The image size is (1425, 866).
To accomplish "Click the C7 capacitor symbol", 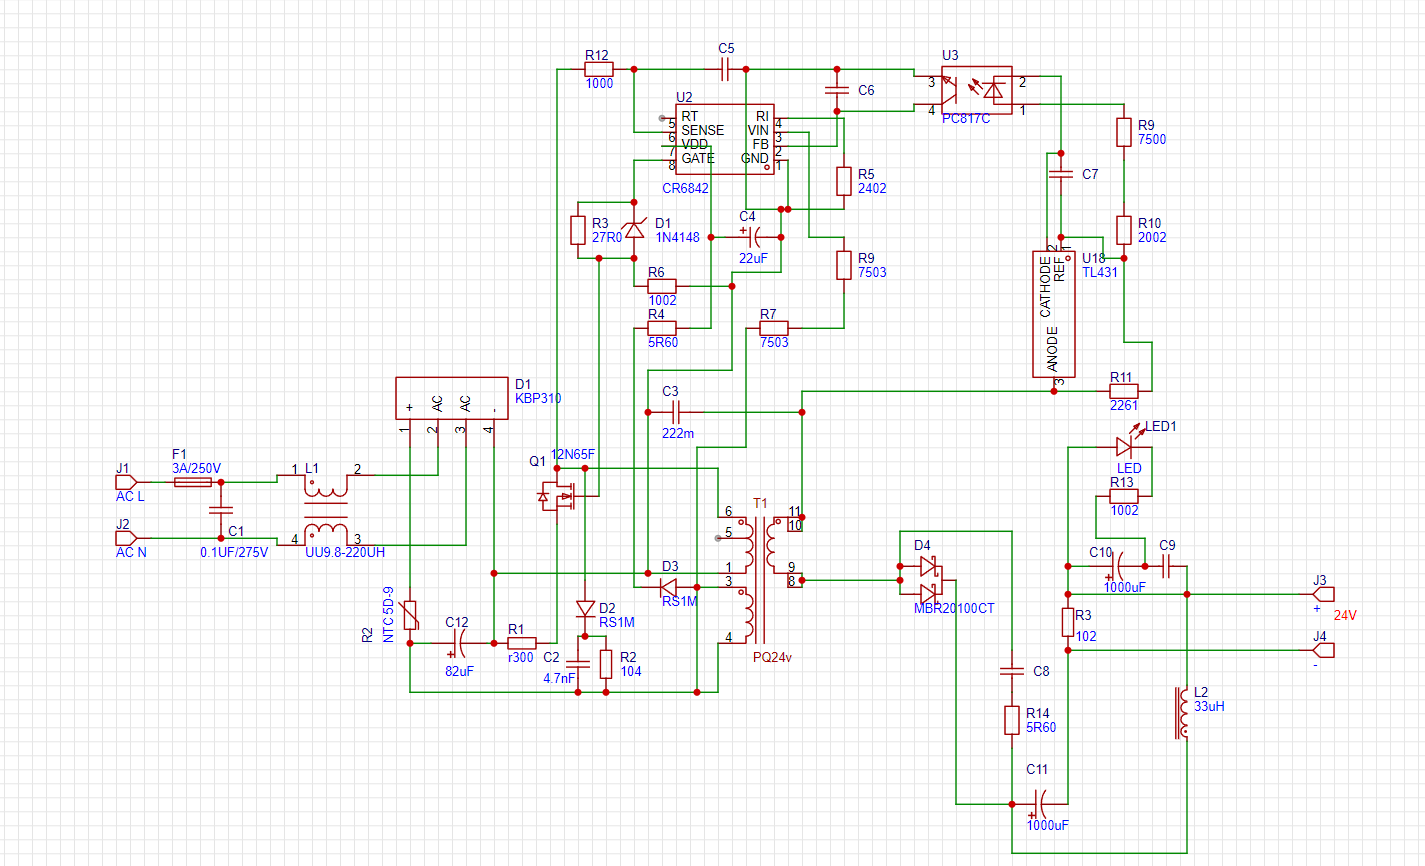I will 1061,174.
